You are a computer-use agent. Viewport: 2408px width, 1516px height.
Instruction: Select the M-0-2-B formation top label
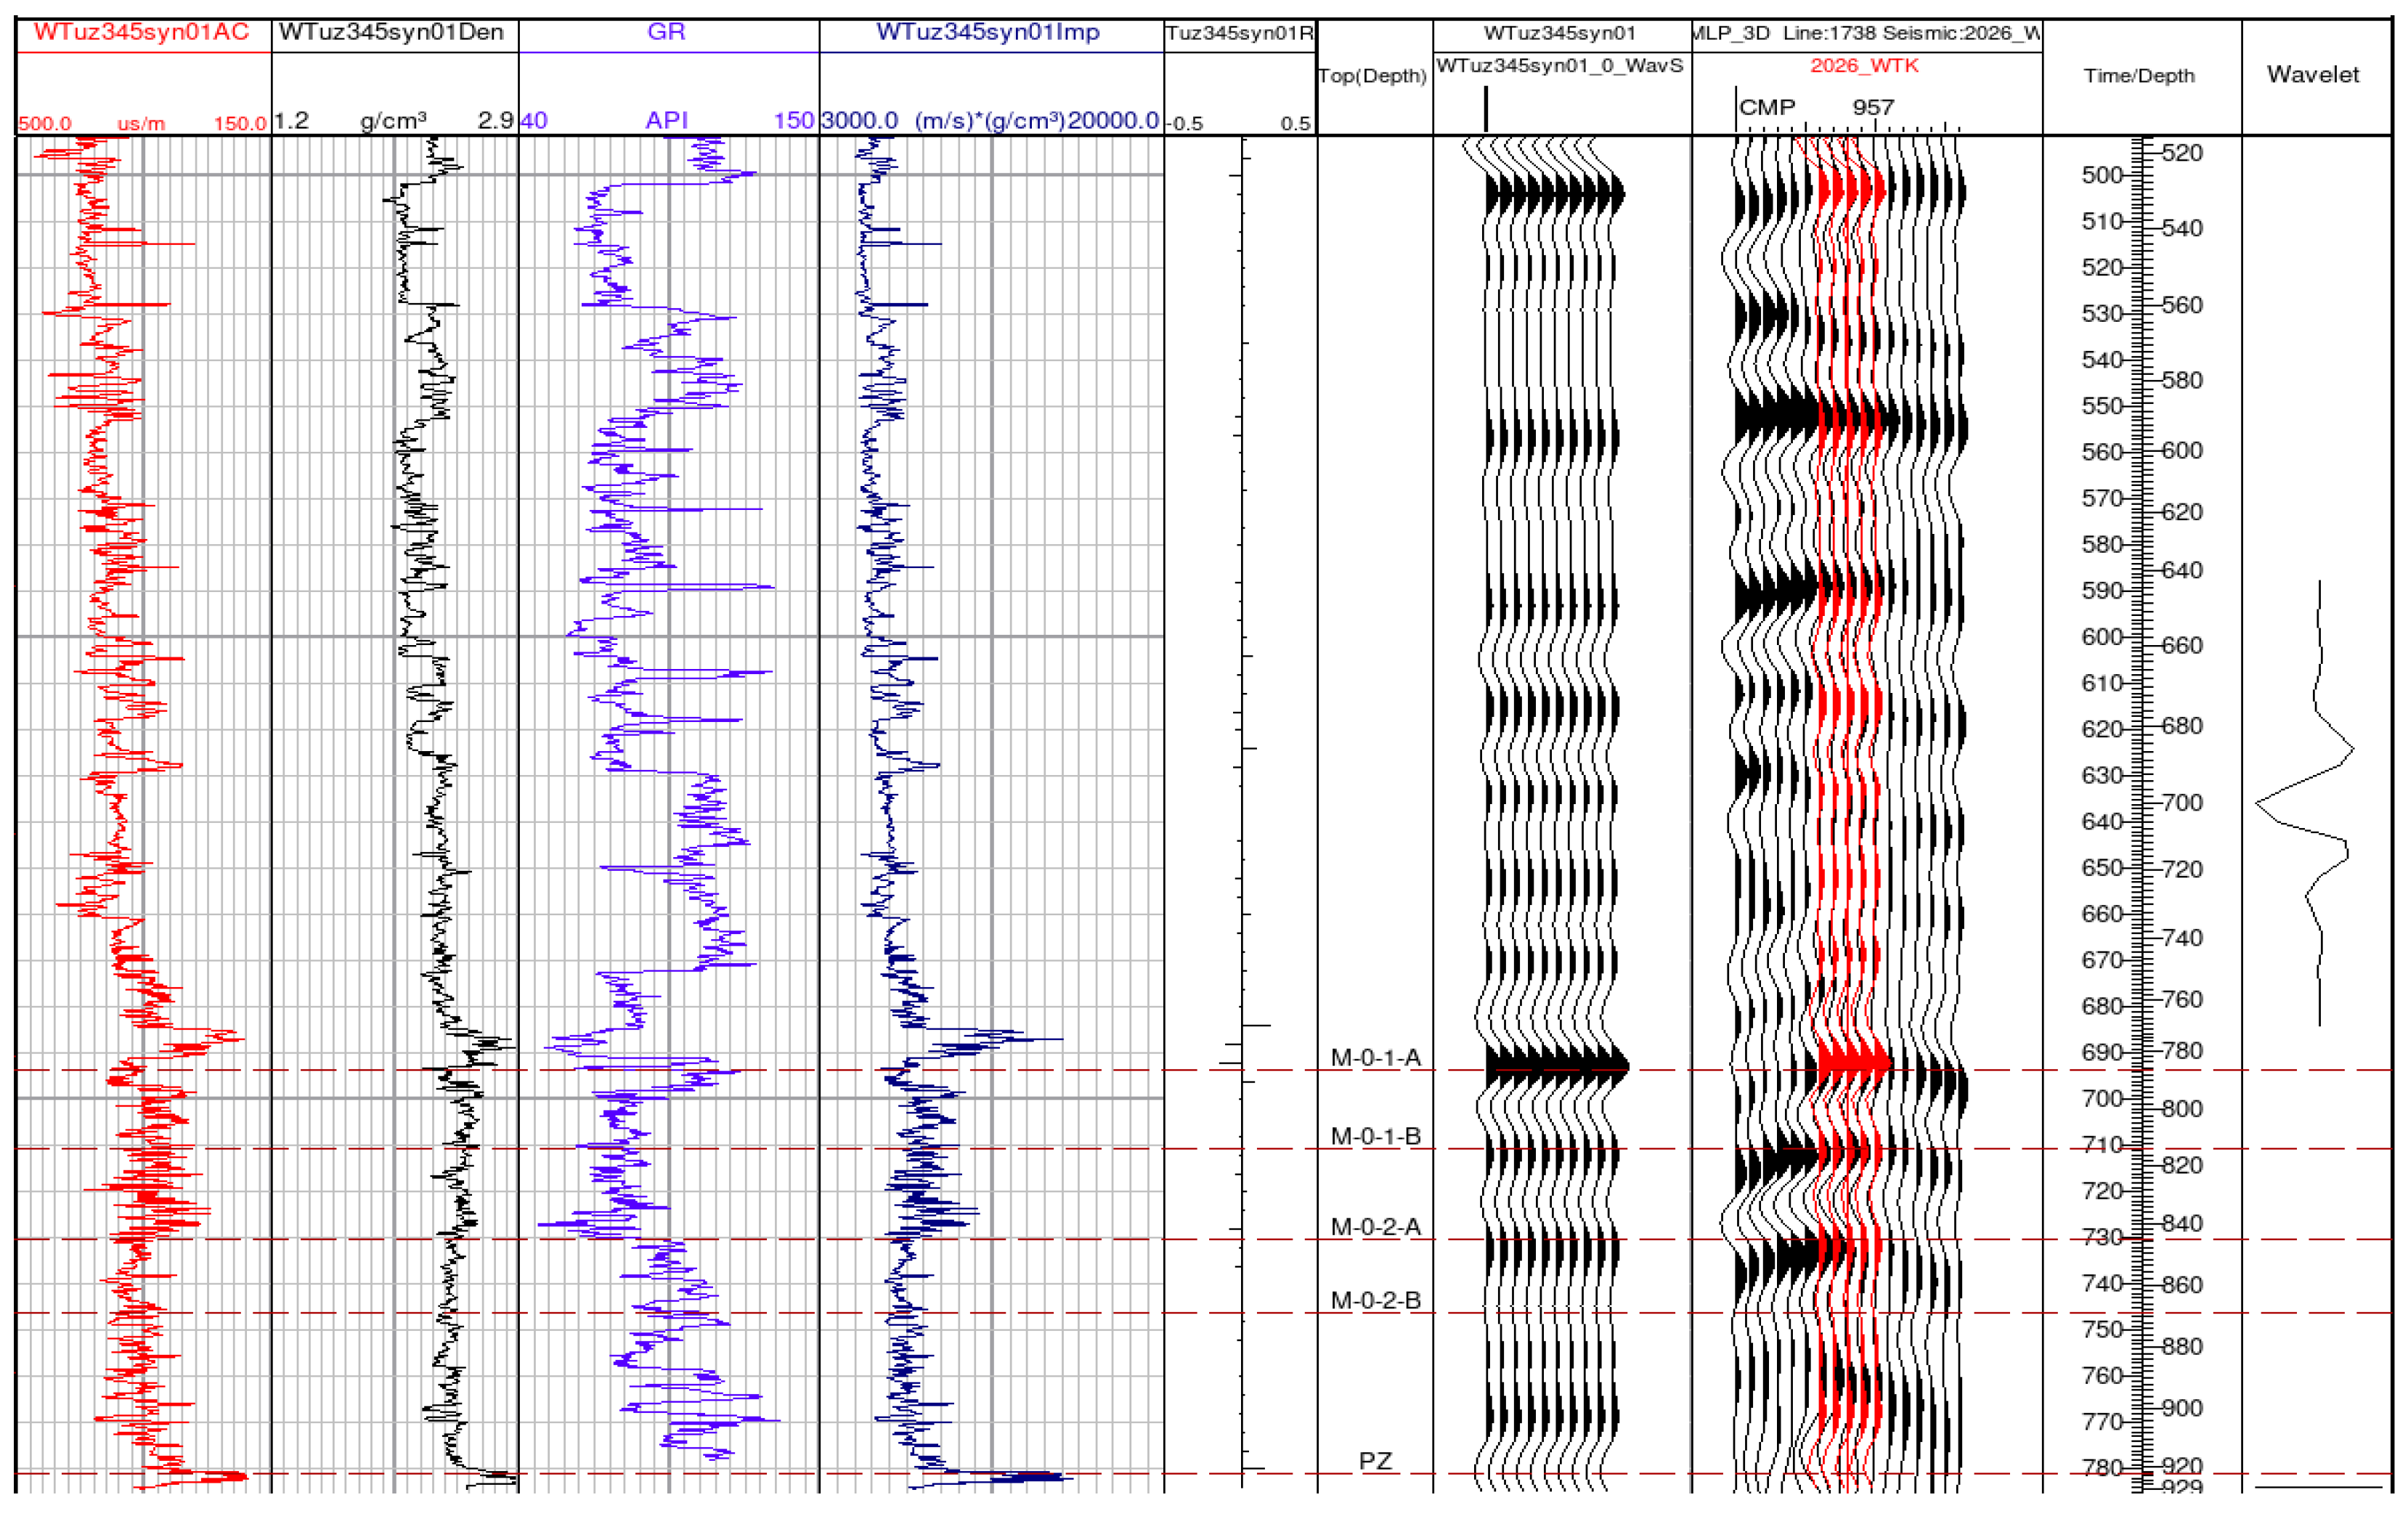(1375, 1300)
